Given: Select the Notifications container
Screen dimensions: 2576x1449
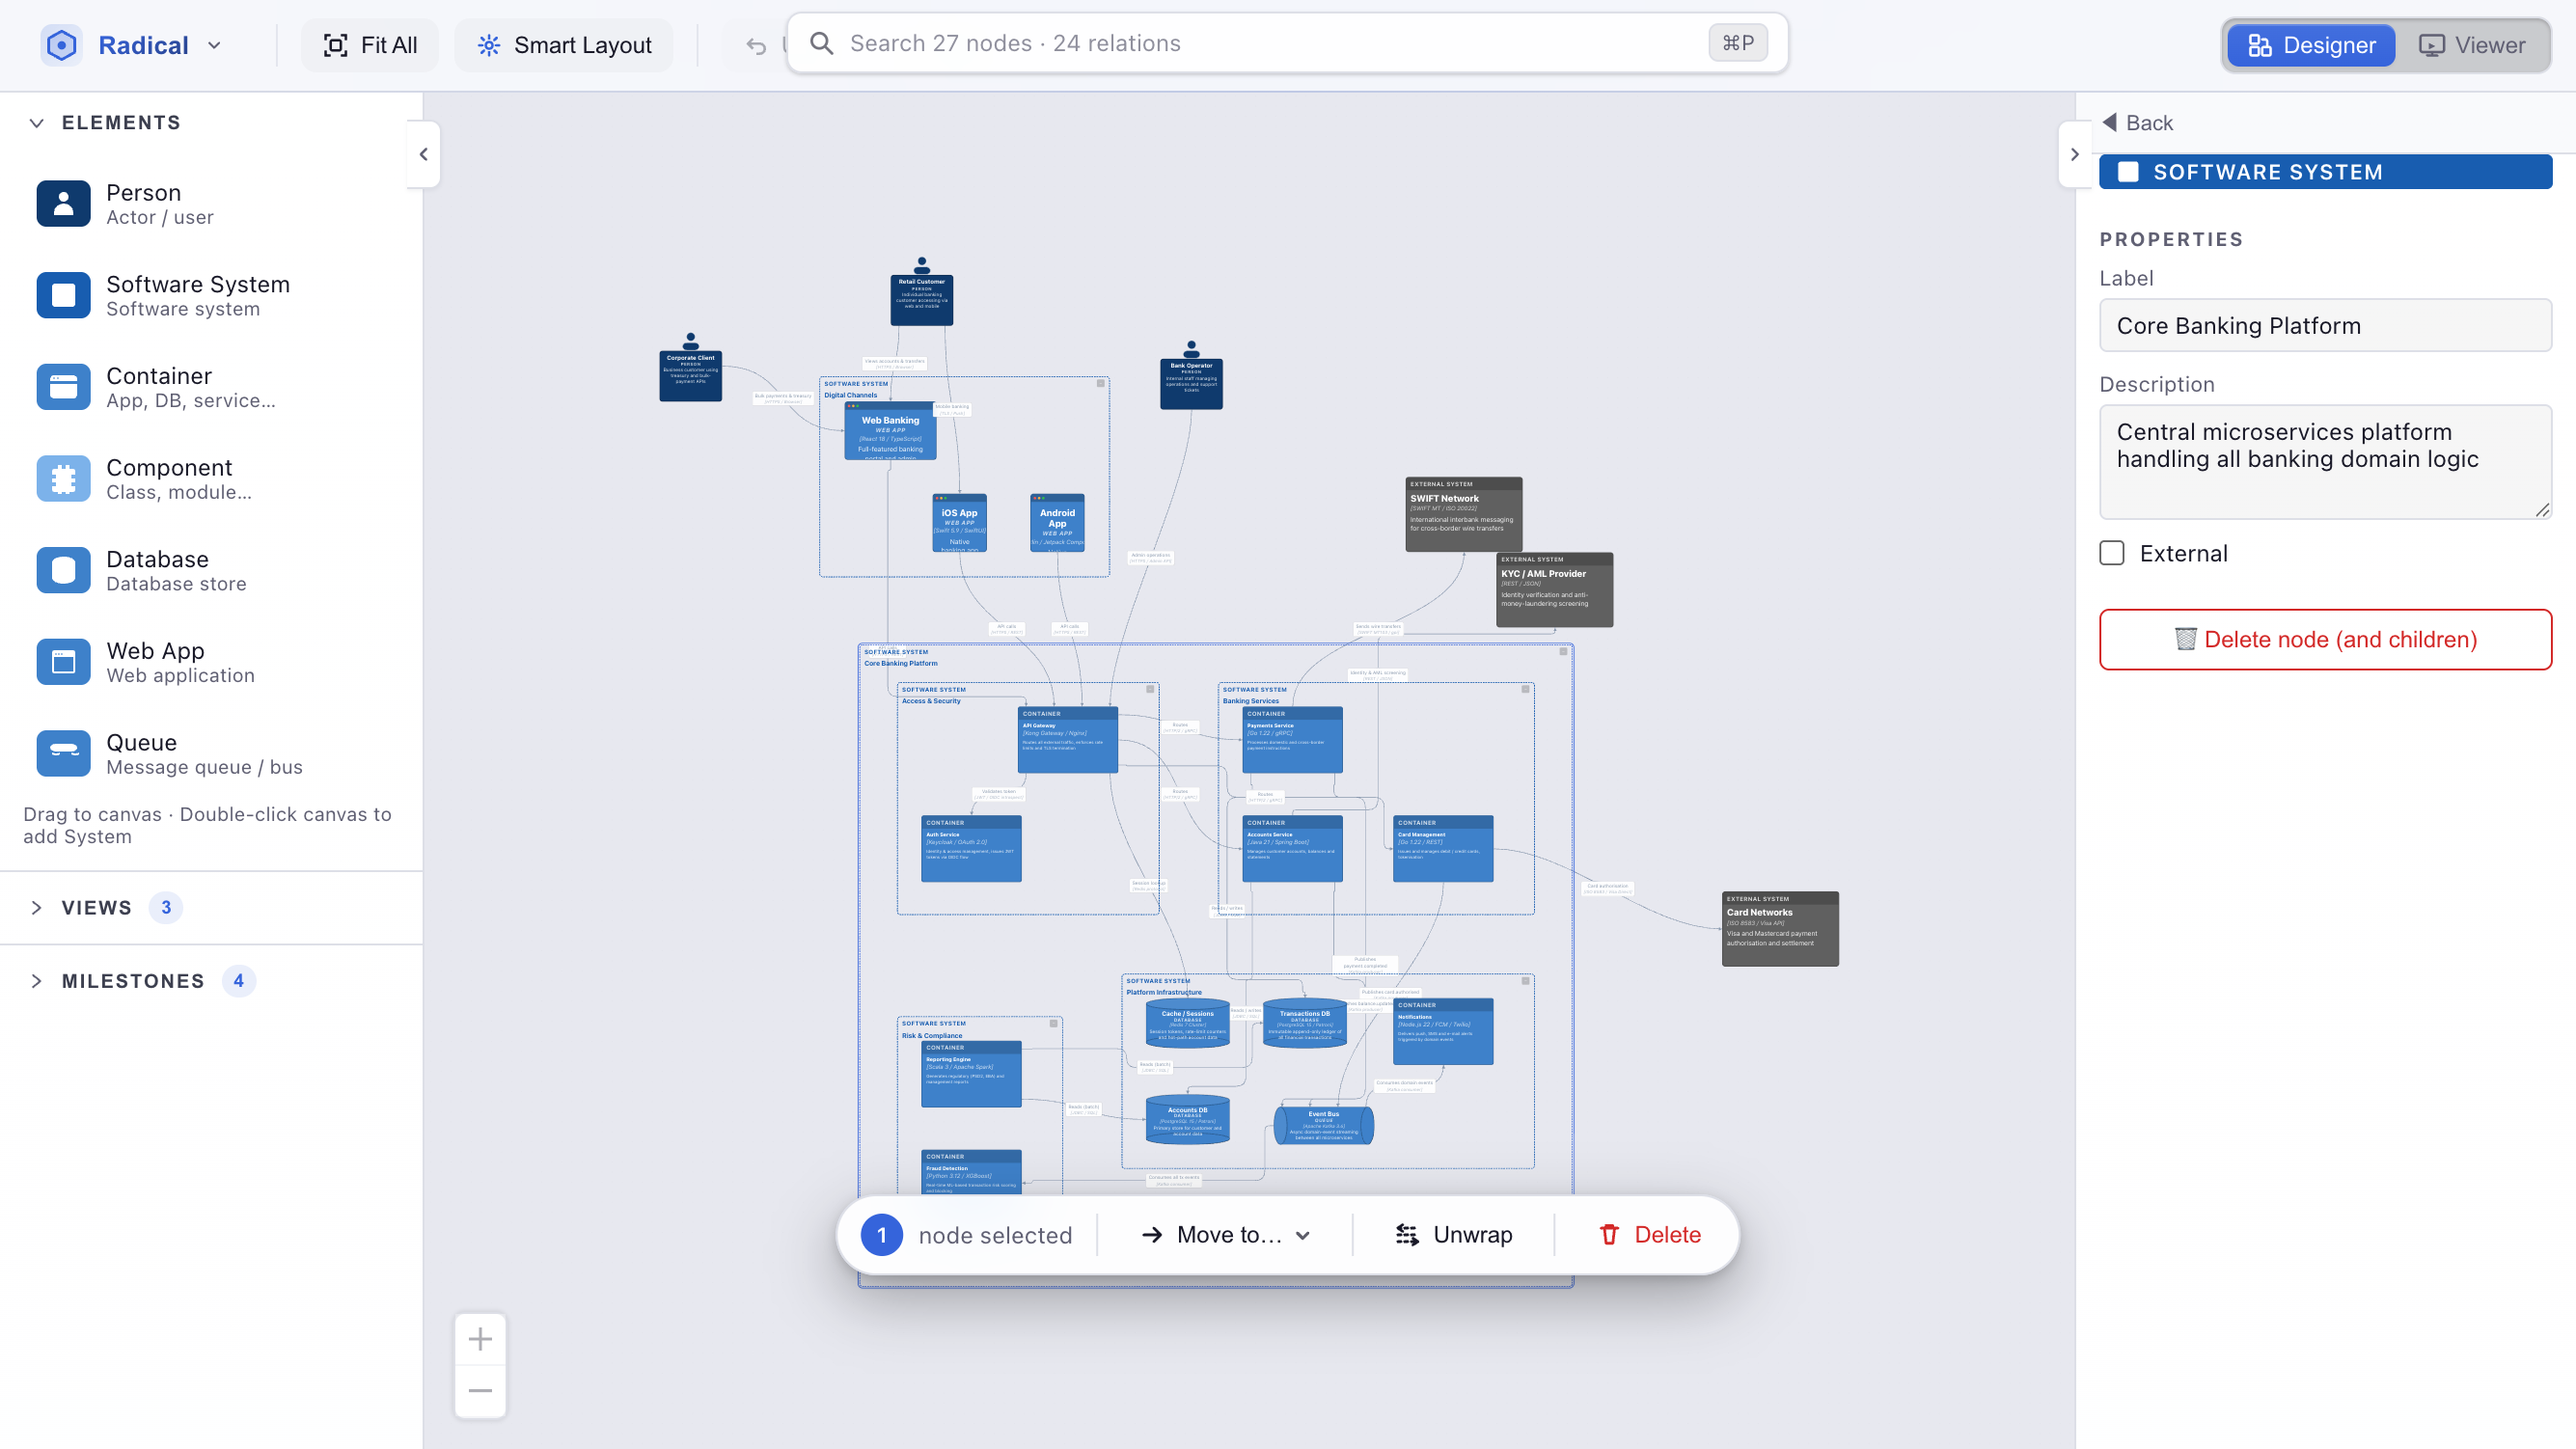Looking at the screenshot, I should click(x=1443, y=1032).
